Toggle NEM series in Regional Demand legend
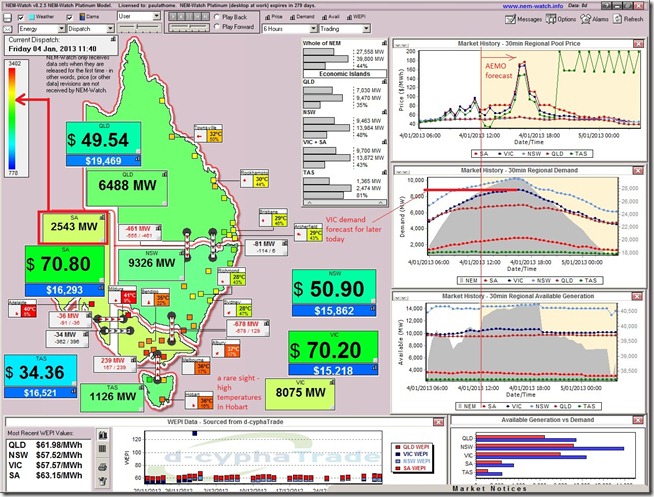Image resolution: width=654 pixels, height=497 pixels. 468,281
